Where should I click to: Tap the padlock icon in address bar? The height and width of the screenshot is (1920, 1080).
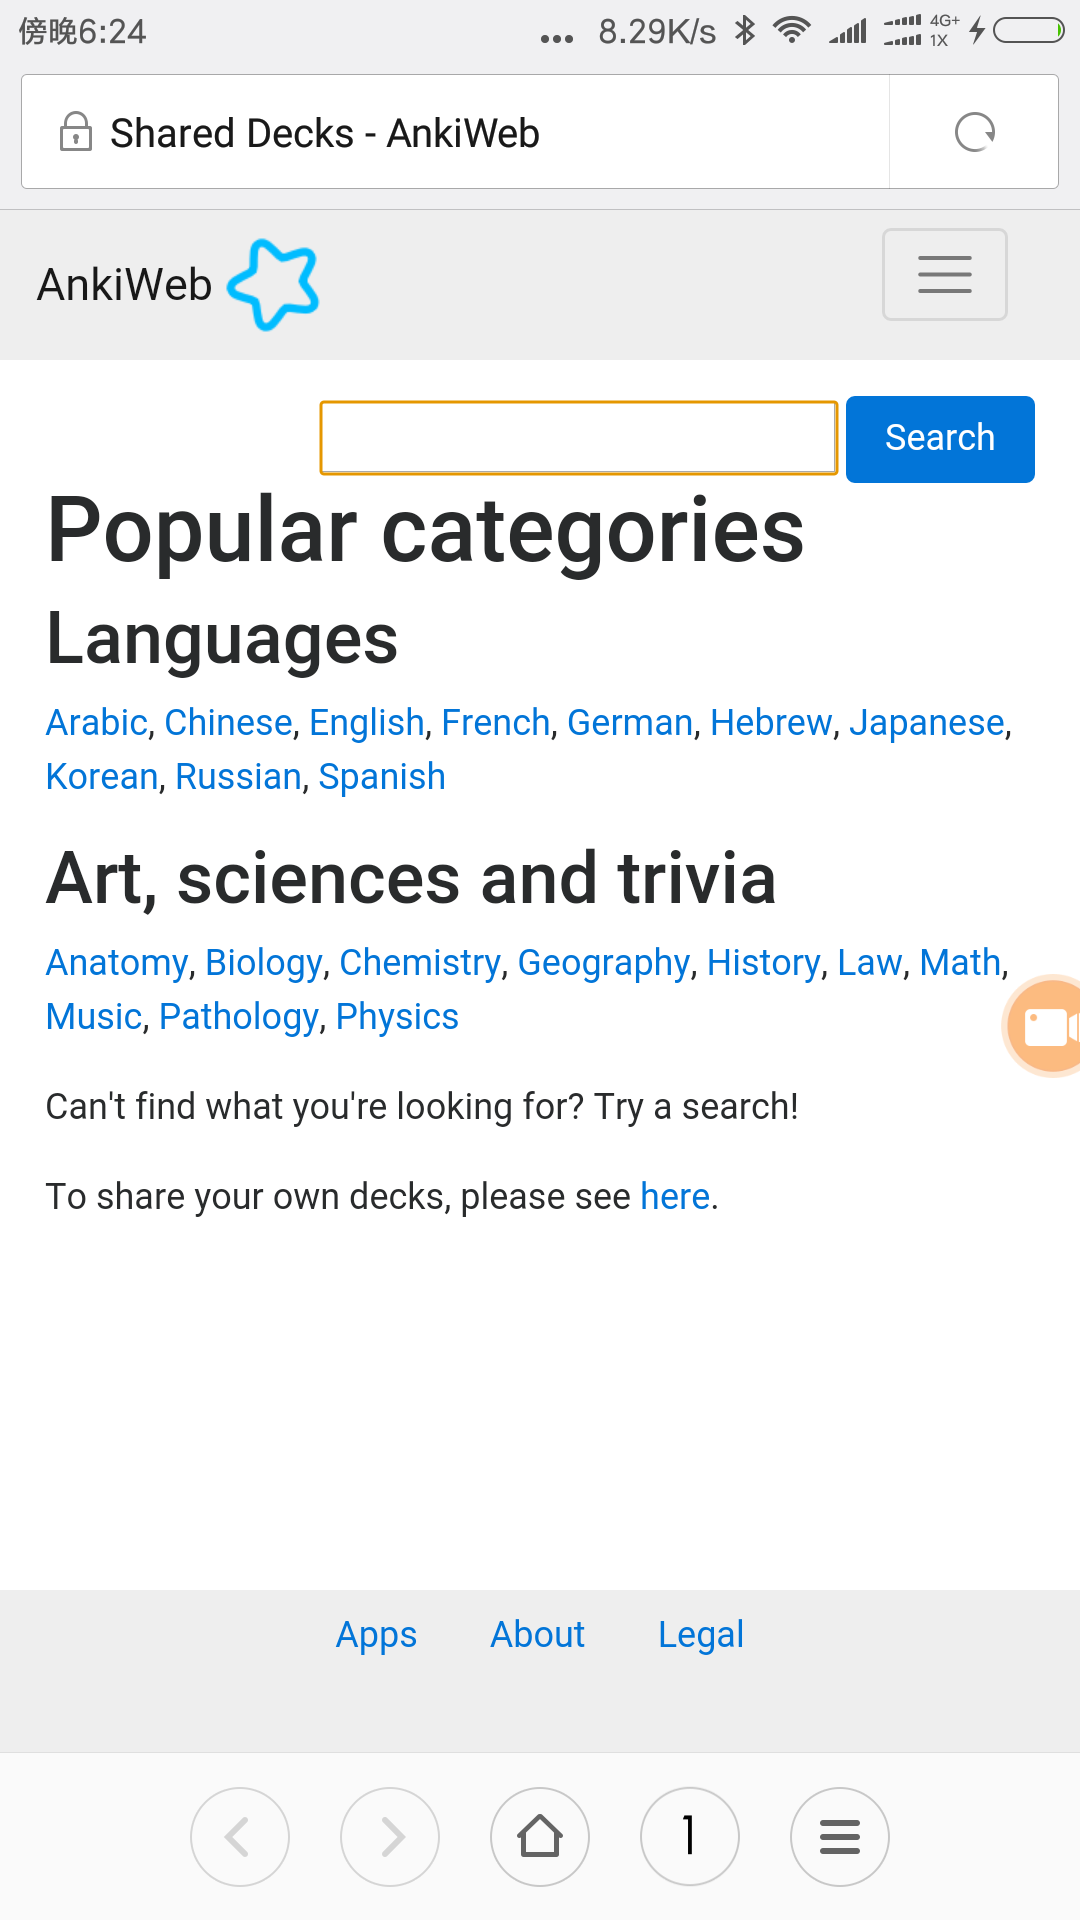coord(76,132)
